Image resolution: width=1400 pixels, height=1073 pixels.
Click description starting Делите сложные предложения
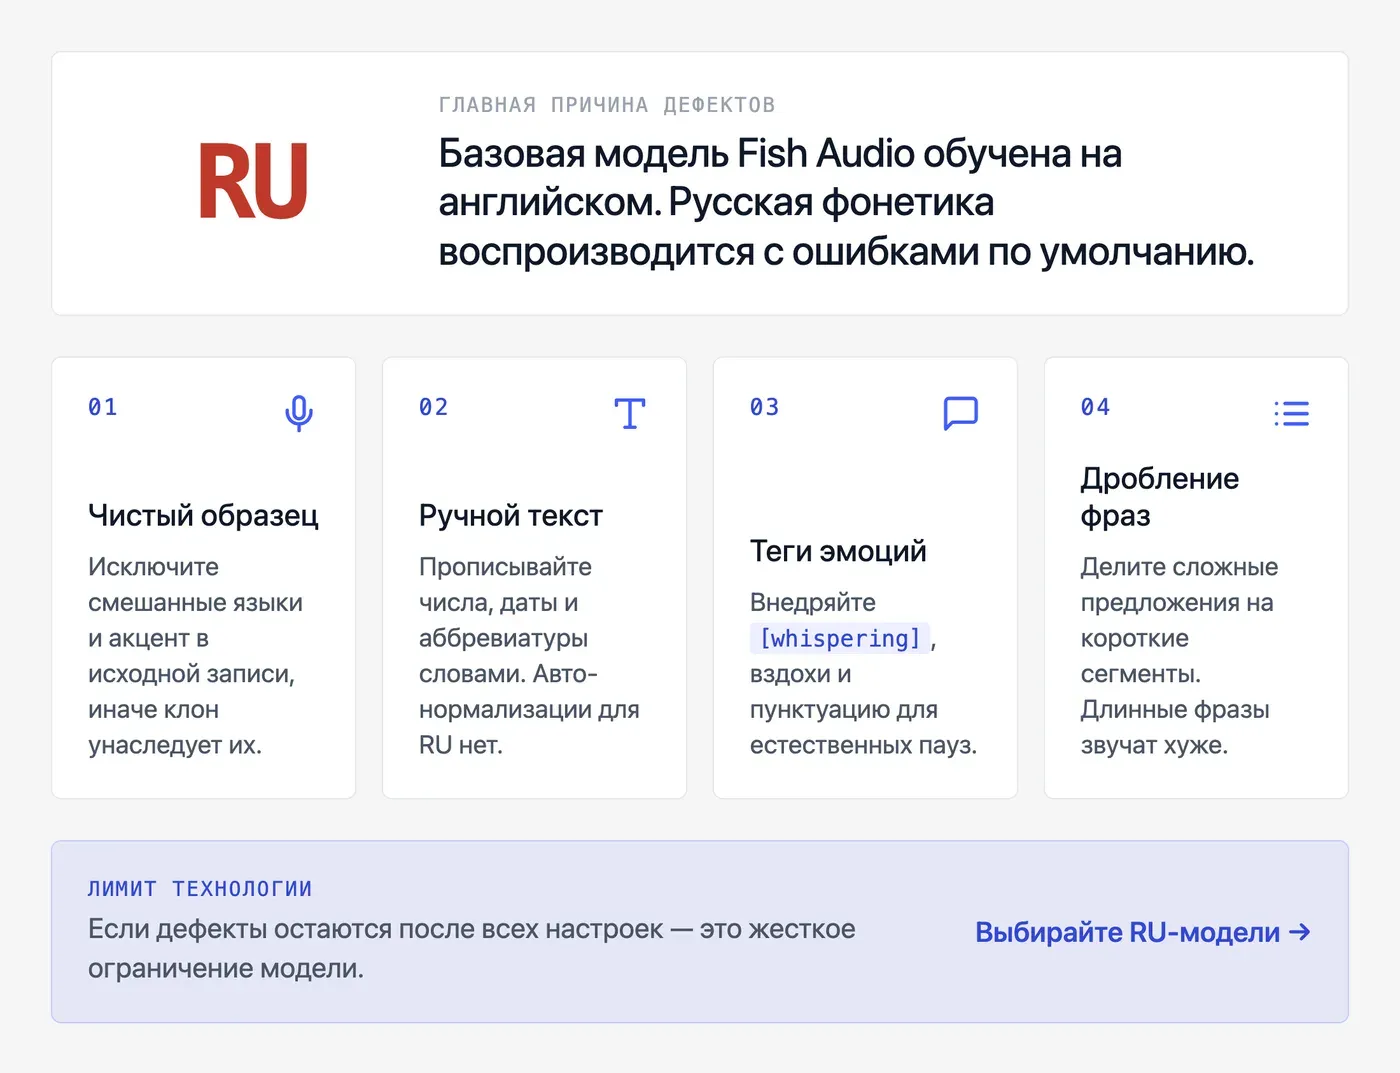pos(1179,656)
